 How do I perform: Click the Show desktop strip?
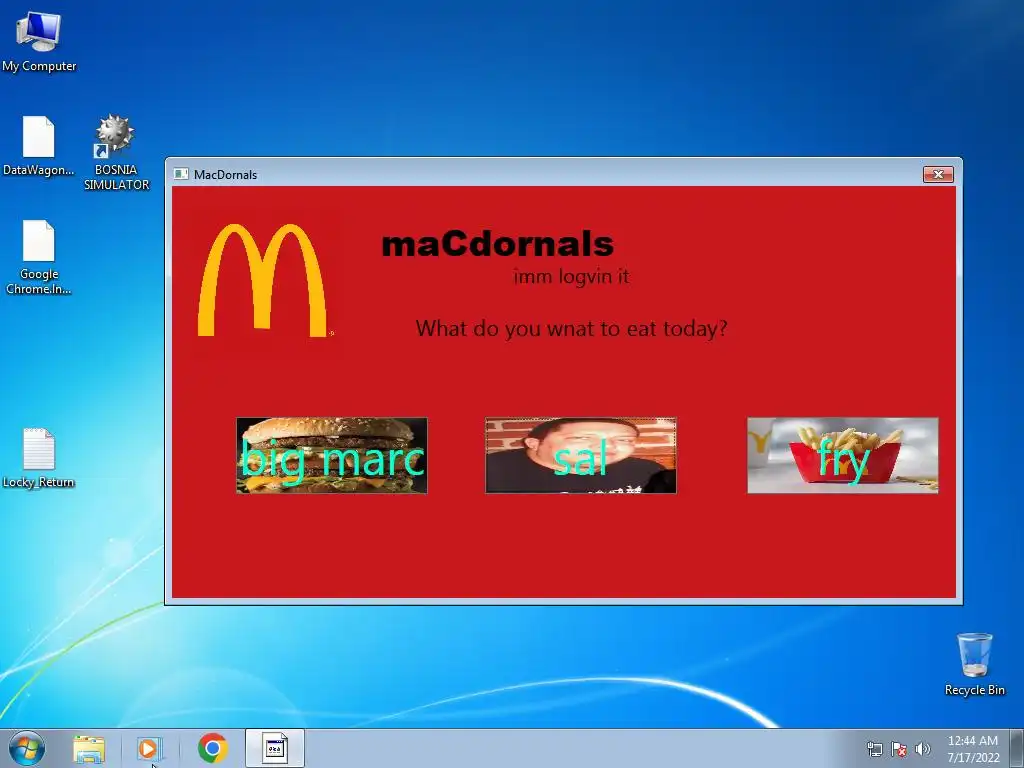(1017, 748)
